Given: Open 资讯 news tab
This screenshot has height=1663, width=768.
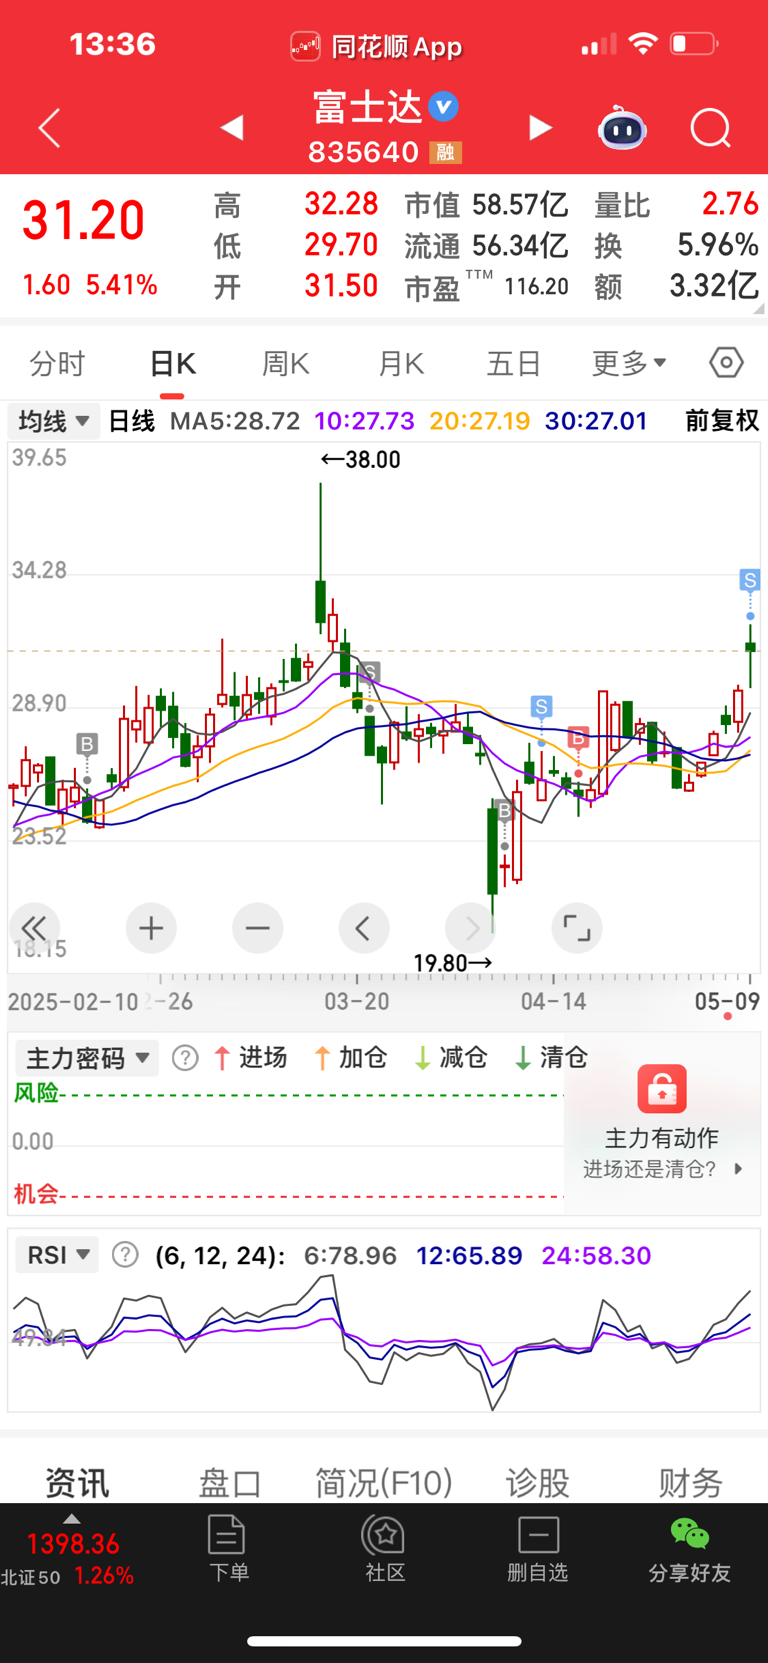Looking at the screenshot, I should click(77, 1482).
